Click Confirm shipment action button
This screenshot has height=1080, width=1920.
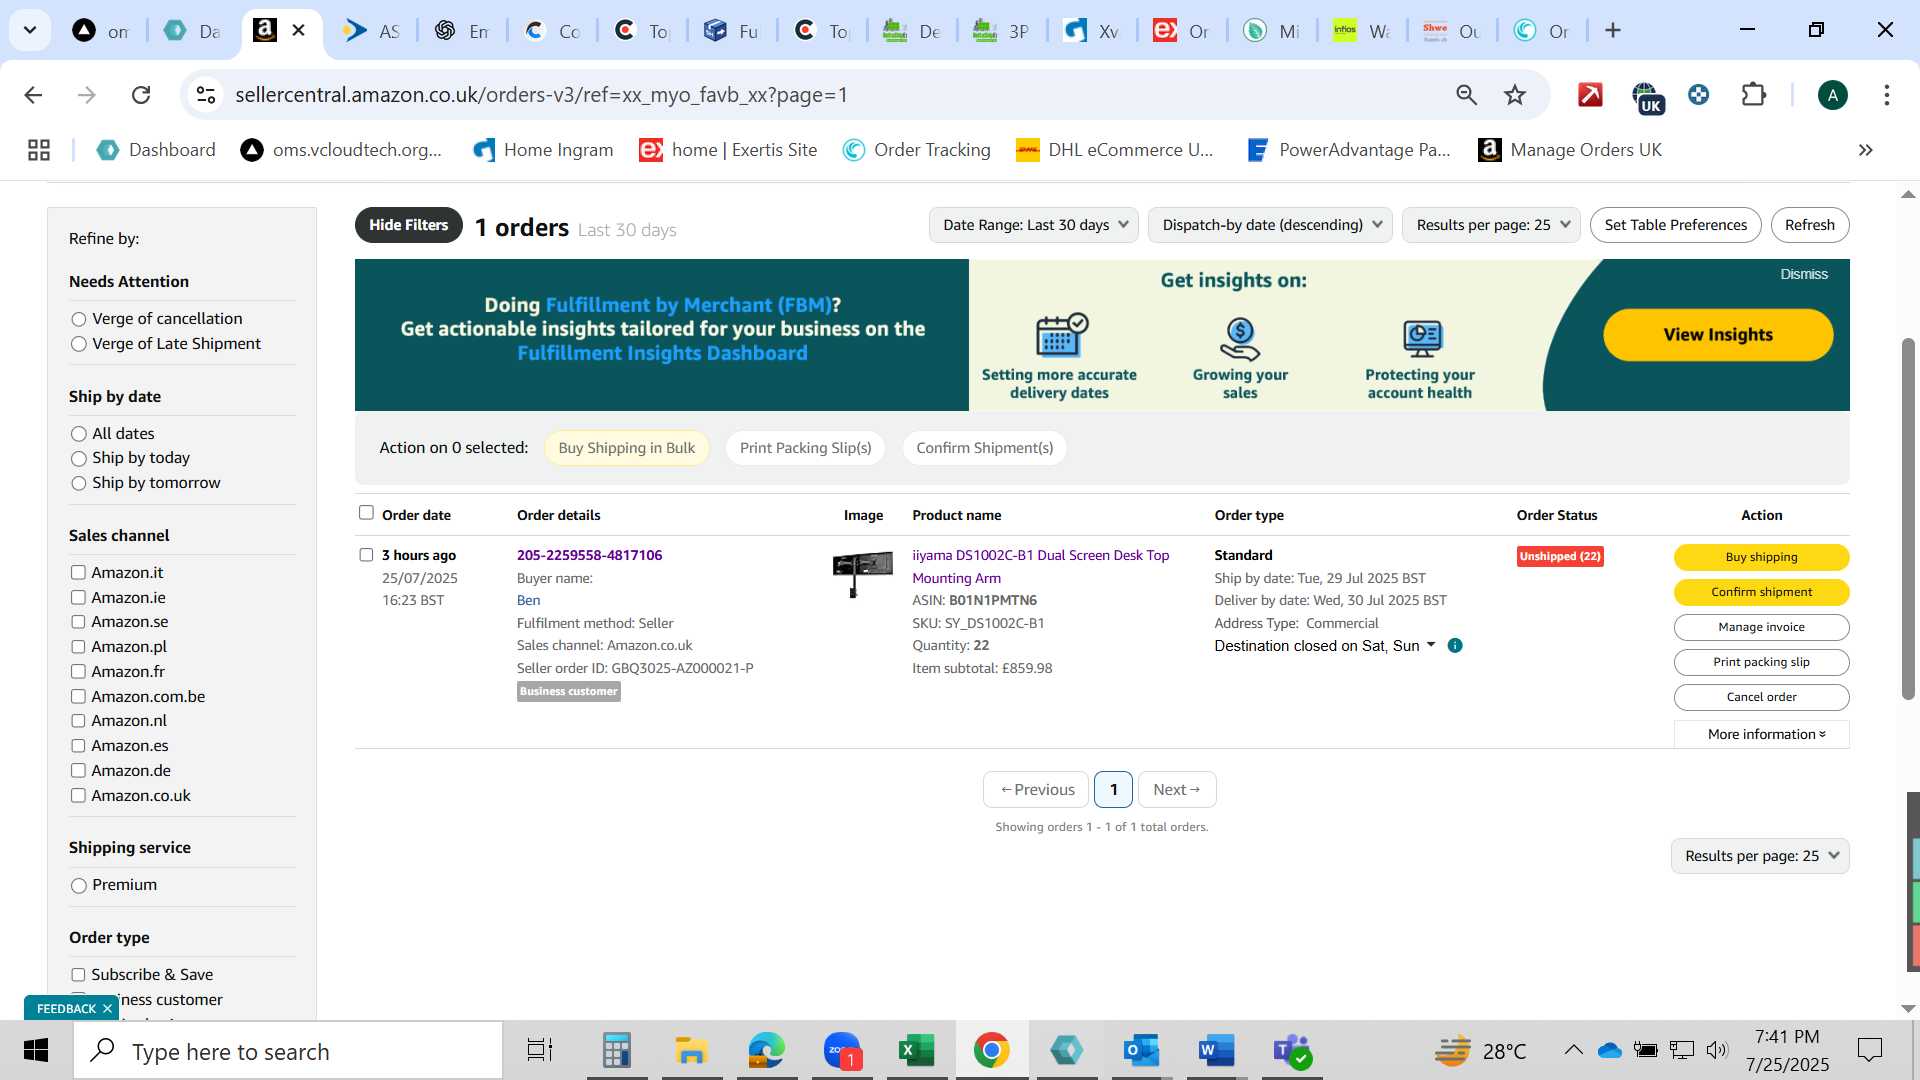point(1761,592)
